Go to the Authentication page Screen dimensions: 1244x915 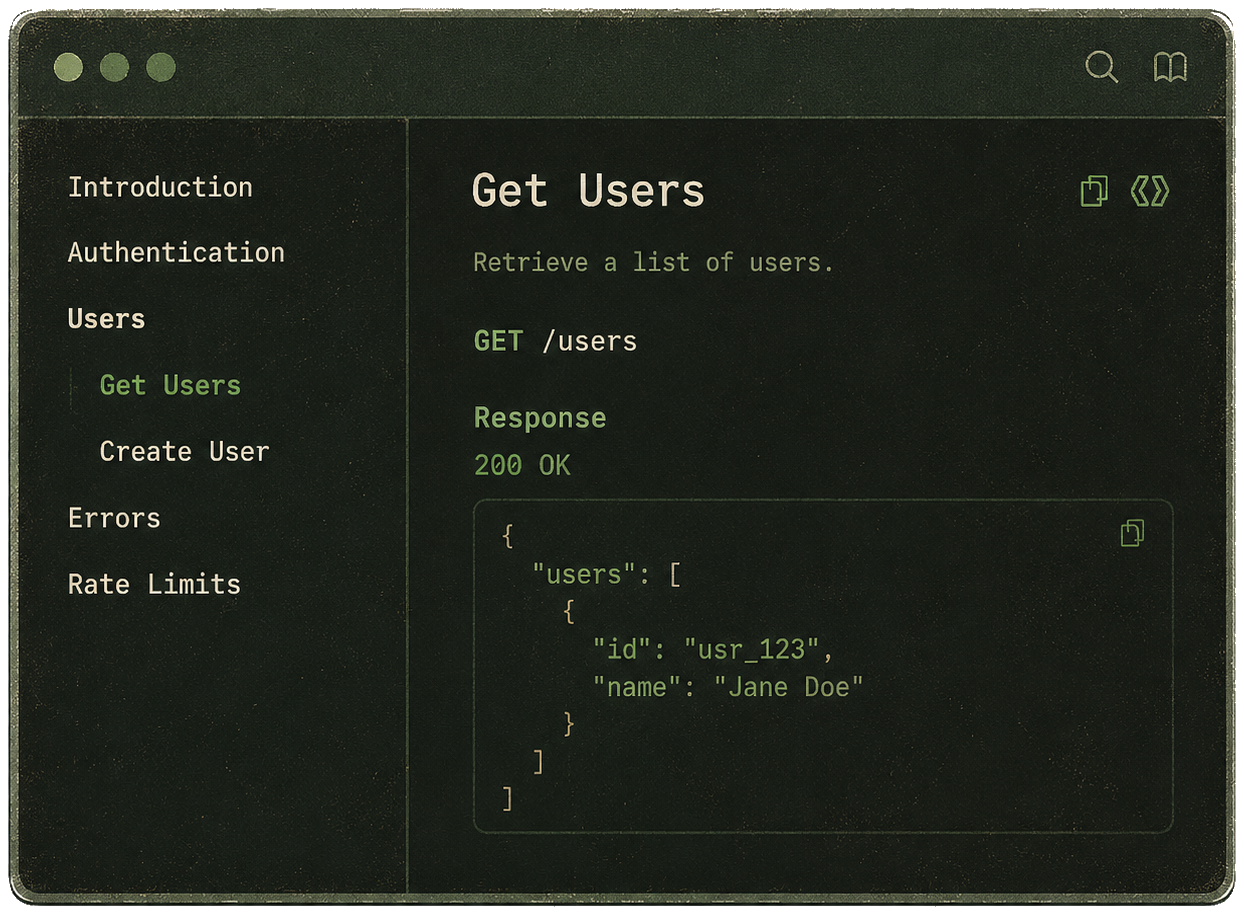tap(176, 252)
